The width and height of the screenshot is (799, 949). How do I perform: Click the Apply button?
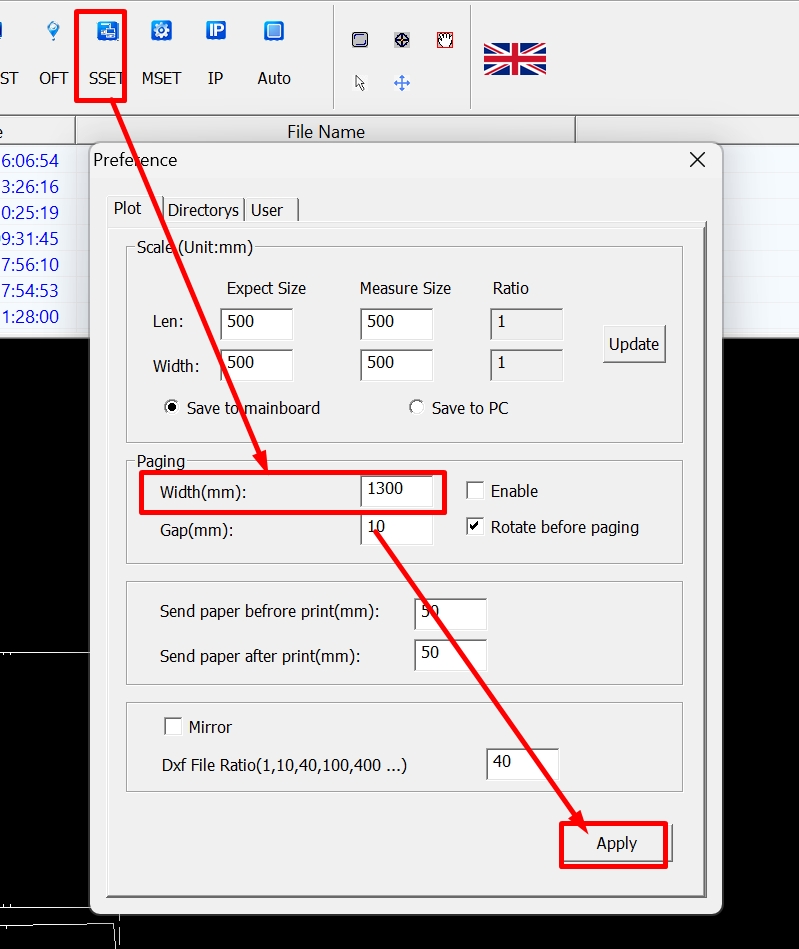pos(616,843)
